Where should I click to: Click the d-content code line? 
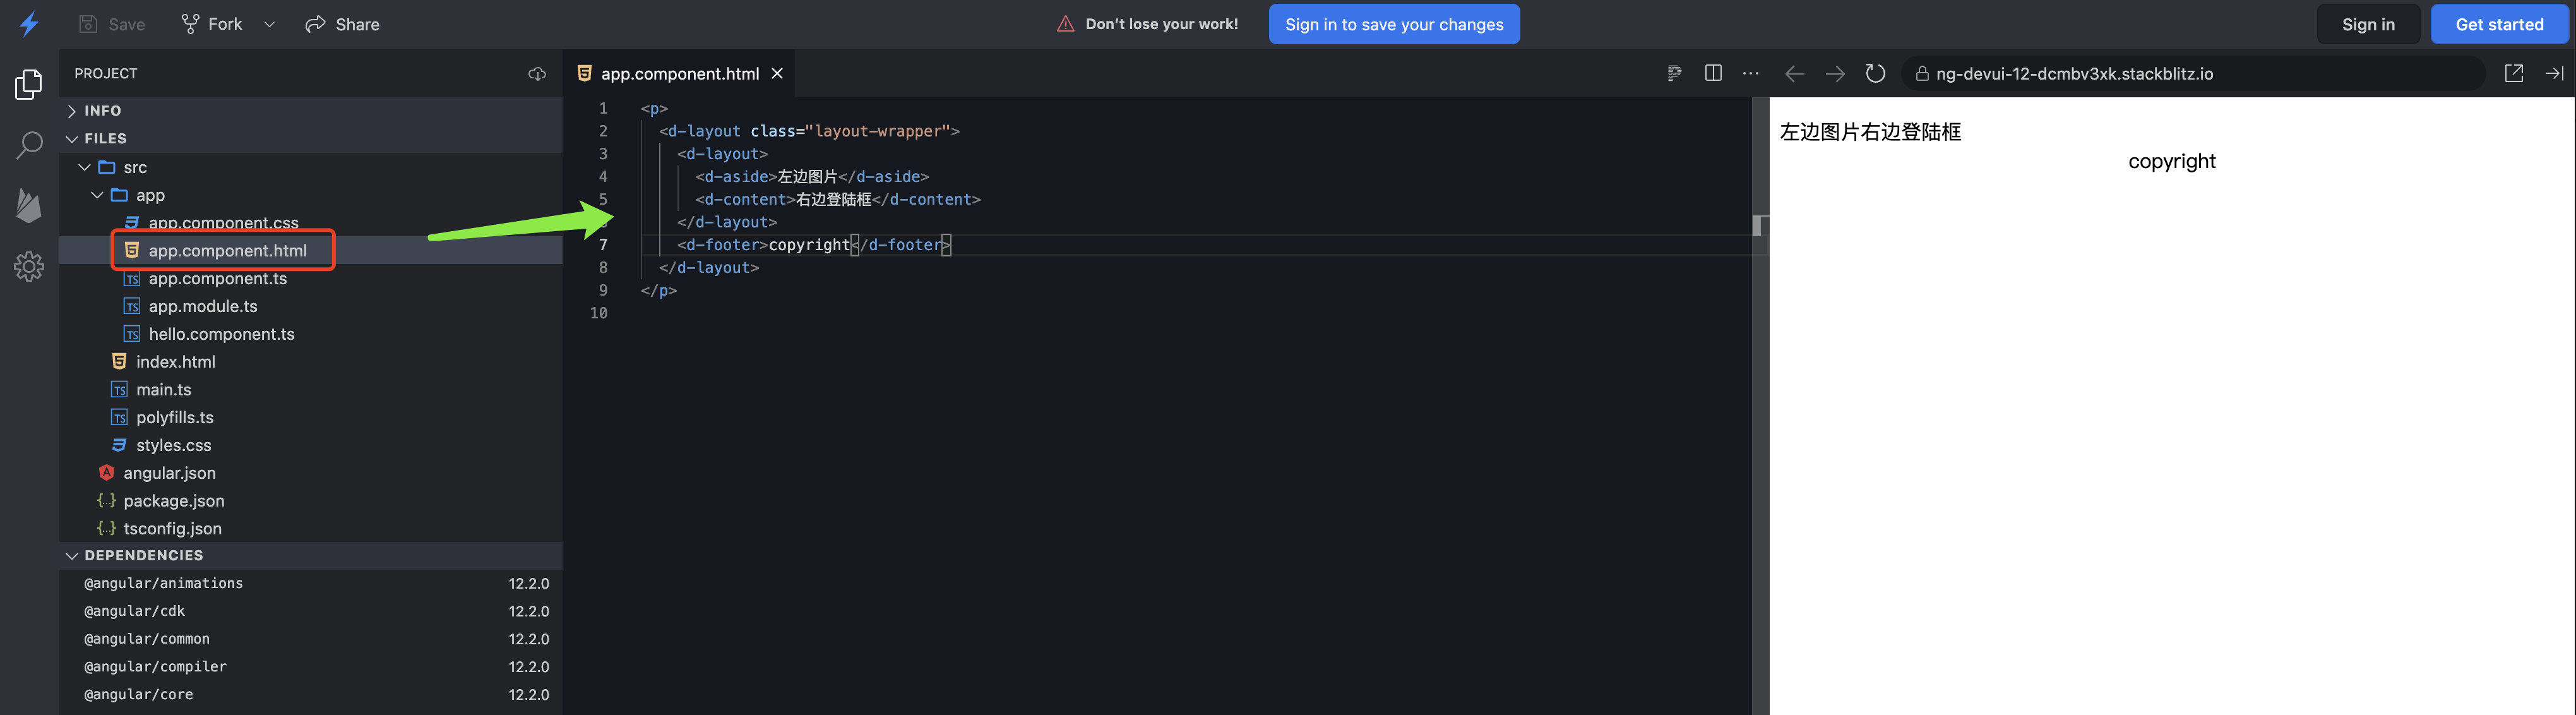[x=838, y=200]
